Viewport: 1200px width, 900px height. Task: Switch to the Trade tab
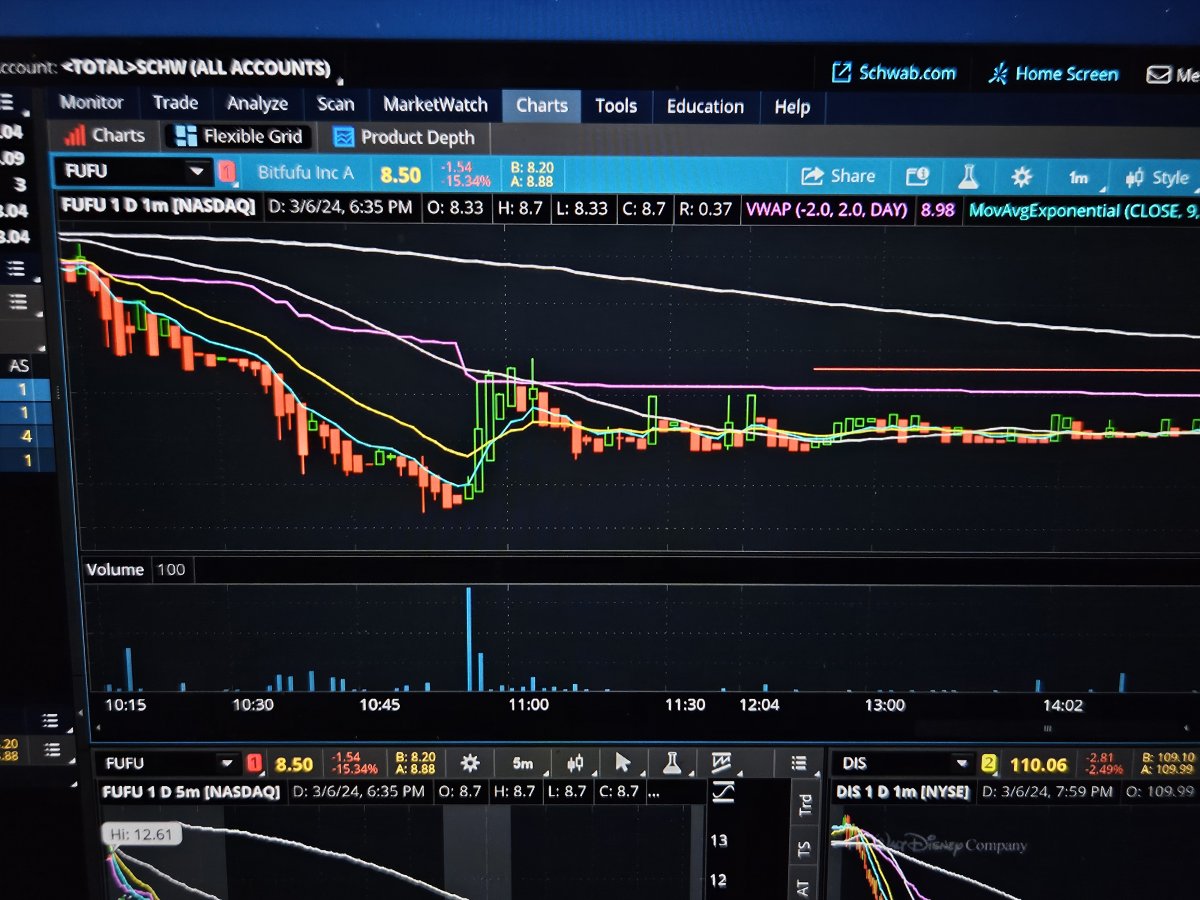(176, 102)
